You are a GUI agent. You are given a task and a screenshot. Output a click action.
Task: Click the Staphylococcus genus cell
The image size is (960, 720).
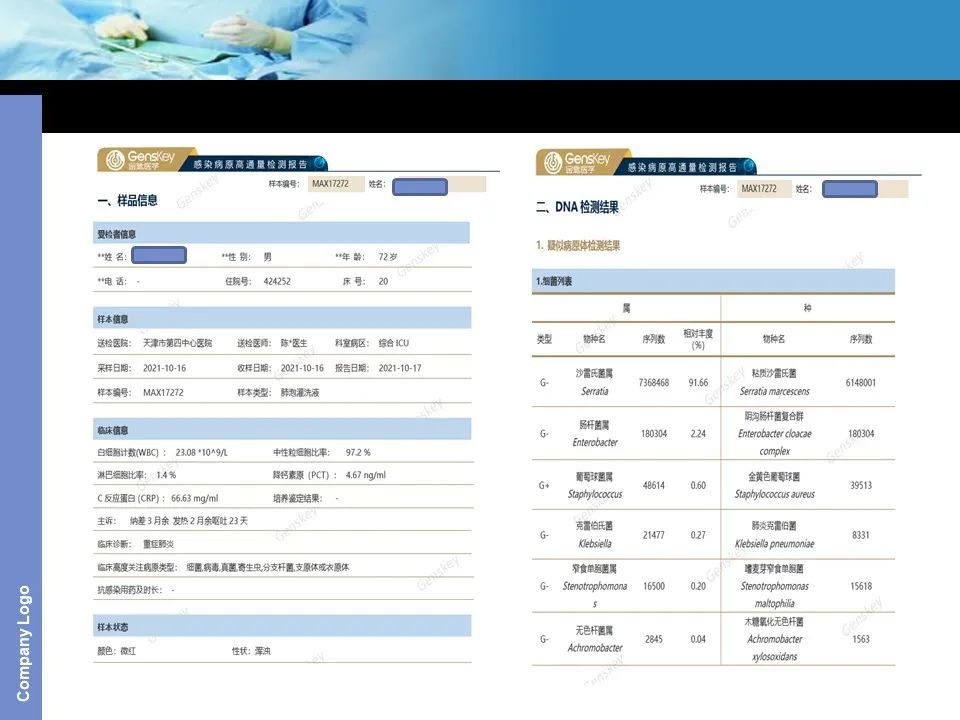click(594, 485)
